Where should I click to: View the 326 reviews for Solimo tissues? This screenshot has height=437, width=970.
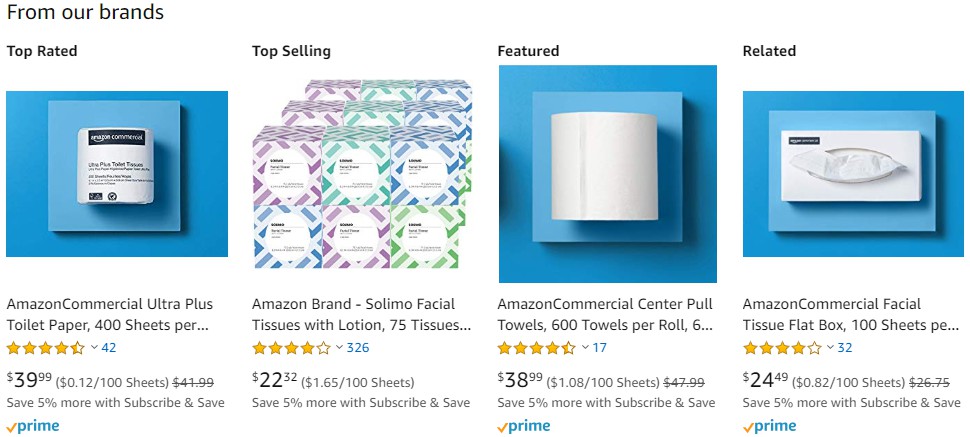click(x=358, y=348)
